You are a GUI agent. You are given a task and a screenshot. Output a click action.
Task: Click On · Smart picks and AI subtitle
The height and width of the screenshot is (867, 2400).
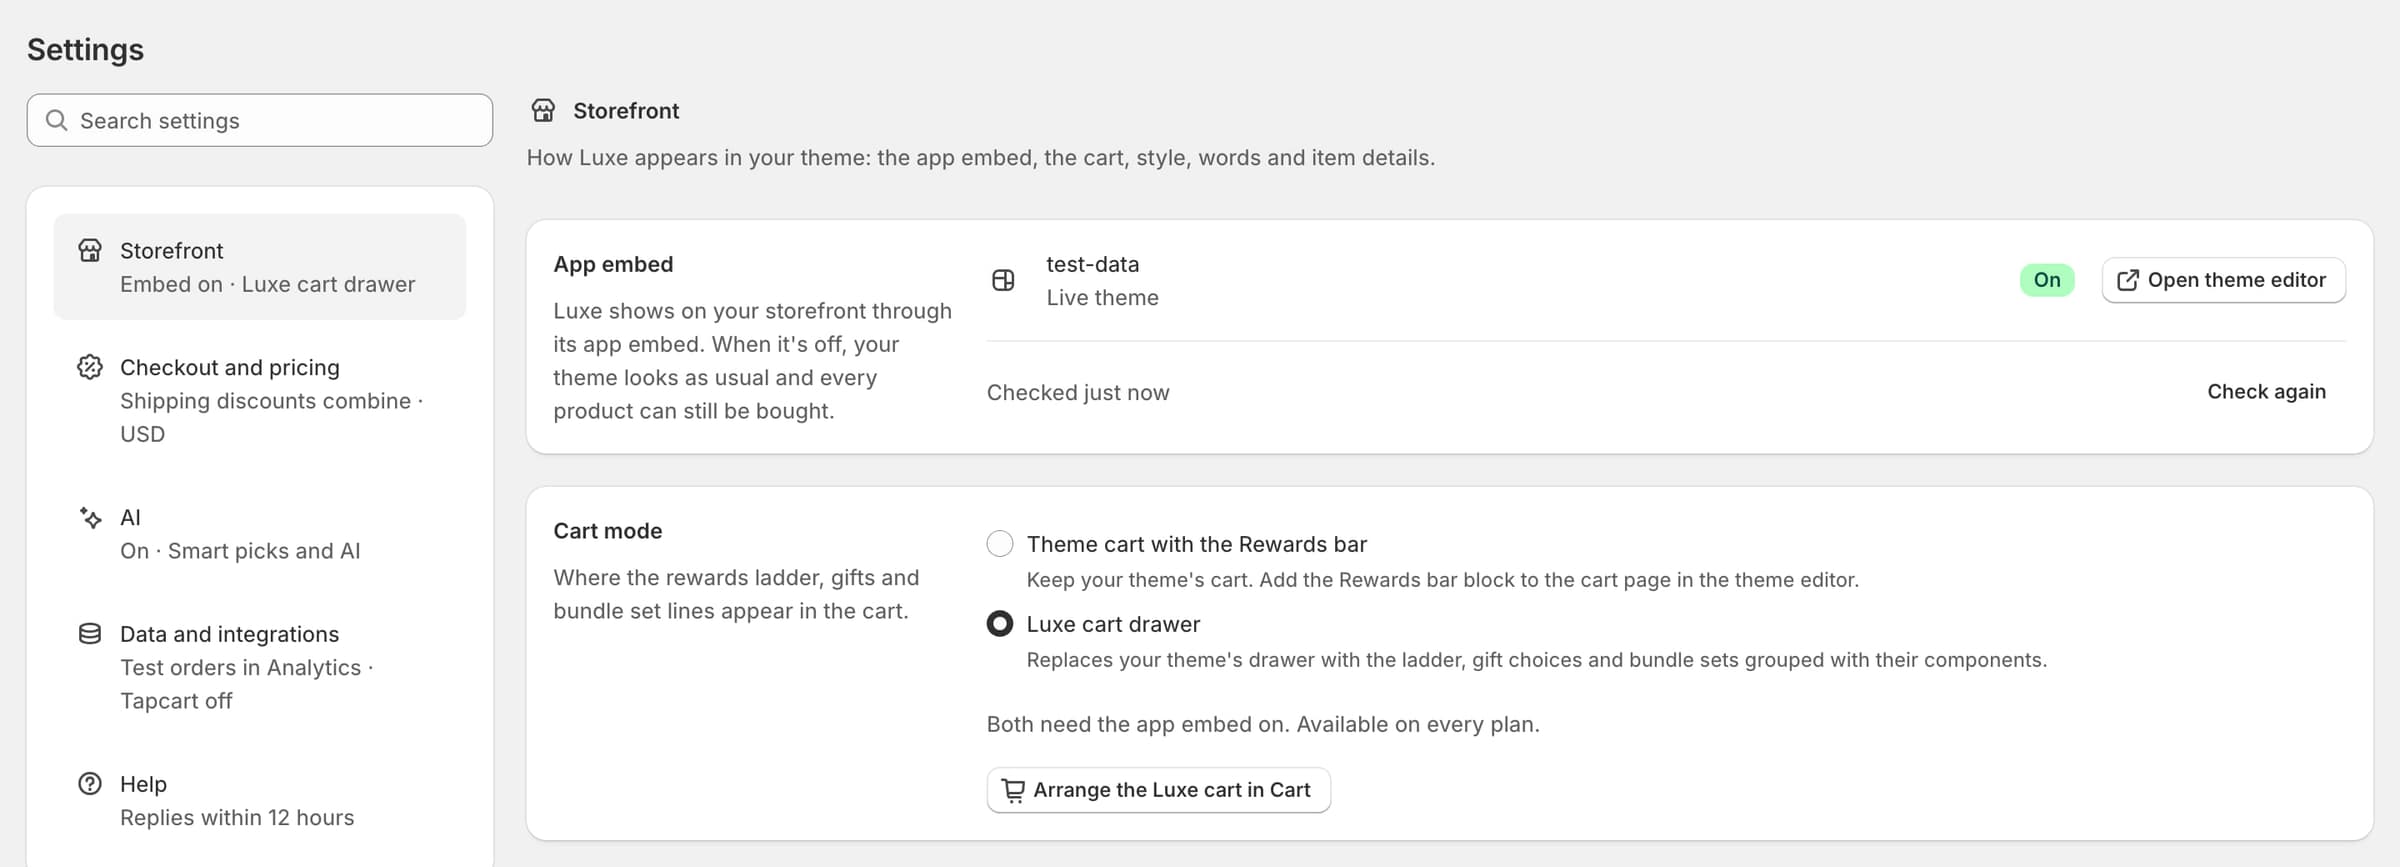(x=240, y=551)
